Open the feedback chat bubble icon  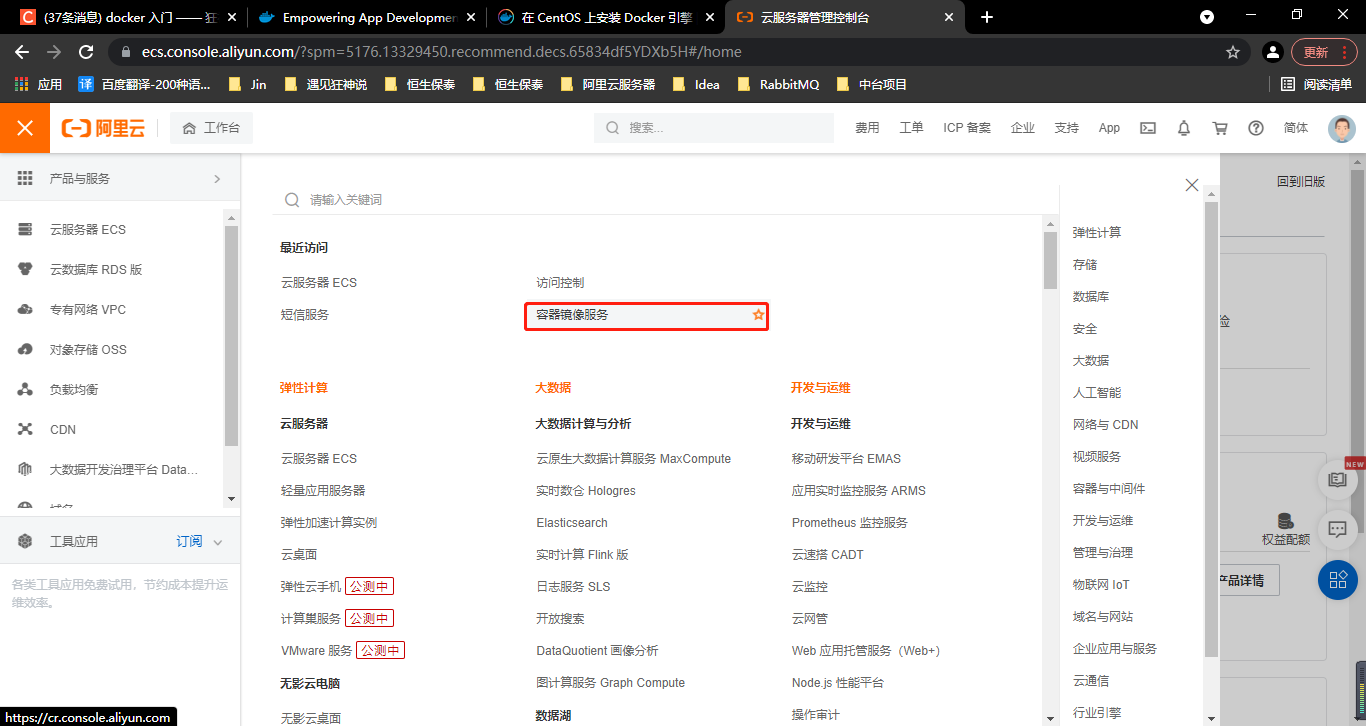coord(1338,528)
